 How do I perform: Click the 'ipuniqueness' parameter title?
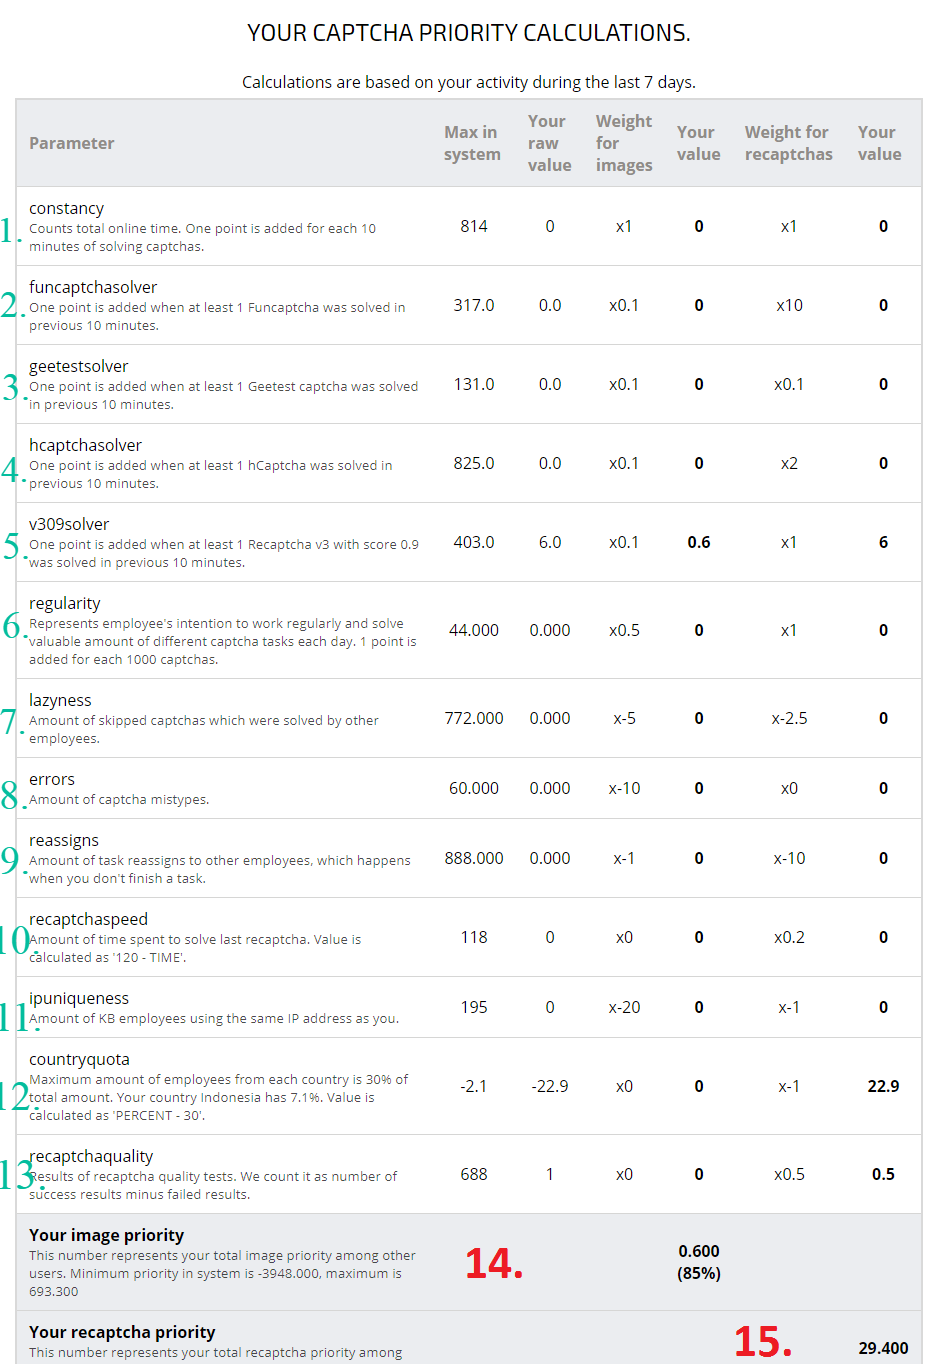[79, 998]
